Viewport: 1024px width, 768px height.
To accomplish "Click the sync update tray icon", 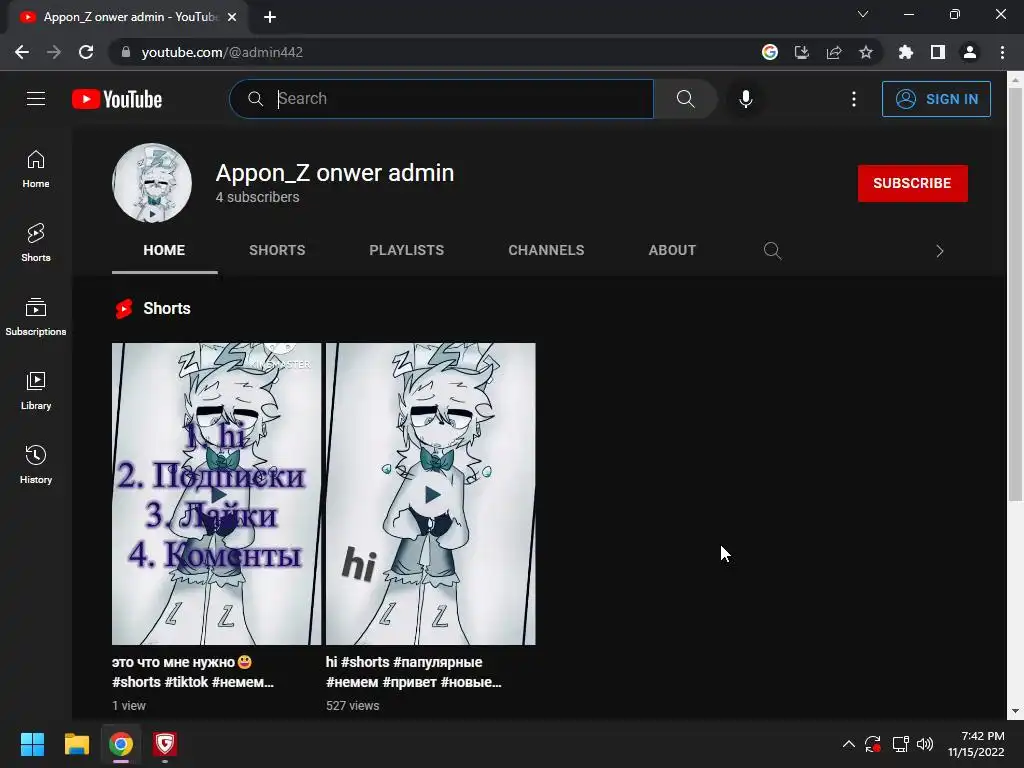I will tap(873, 744).
